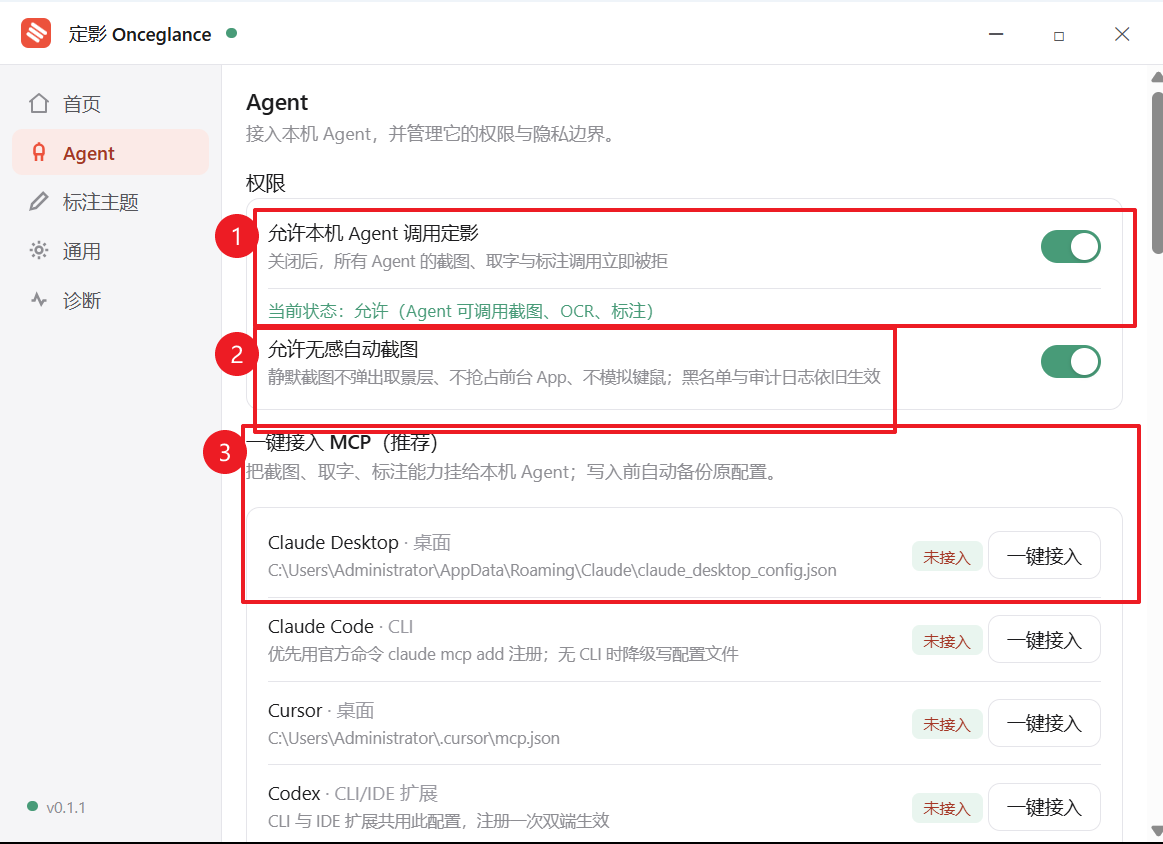Go to 标注主题 settings
This screenshot has width=1163, height=844.
[111, 202]
